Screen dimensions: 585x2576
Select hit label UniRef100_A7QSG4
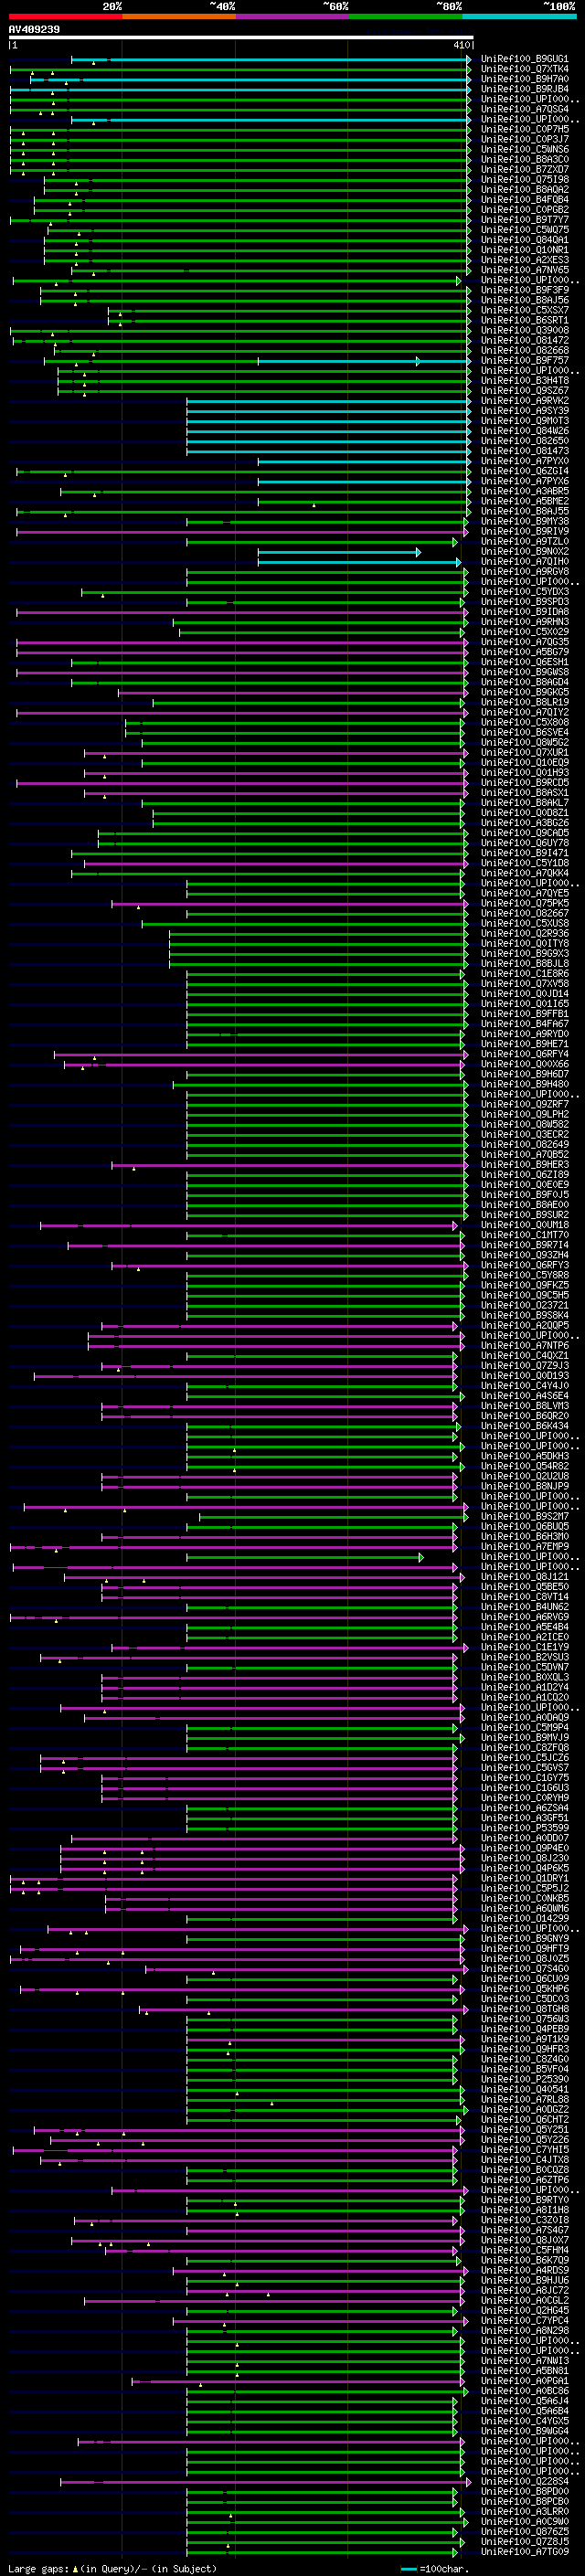524,109
